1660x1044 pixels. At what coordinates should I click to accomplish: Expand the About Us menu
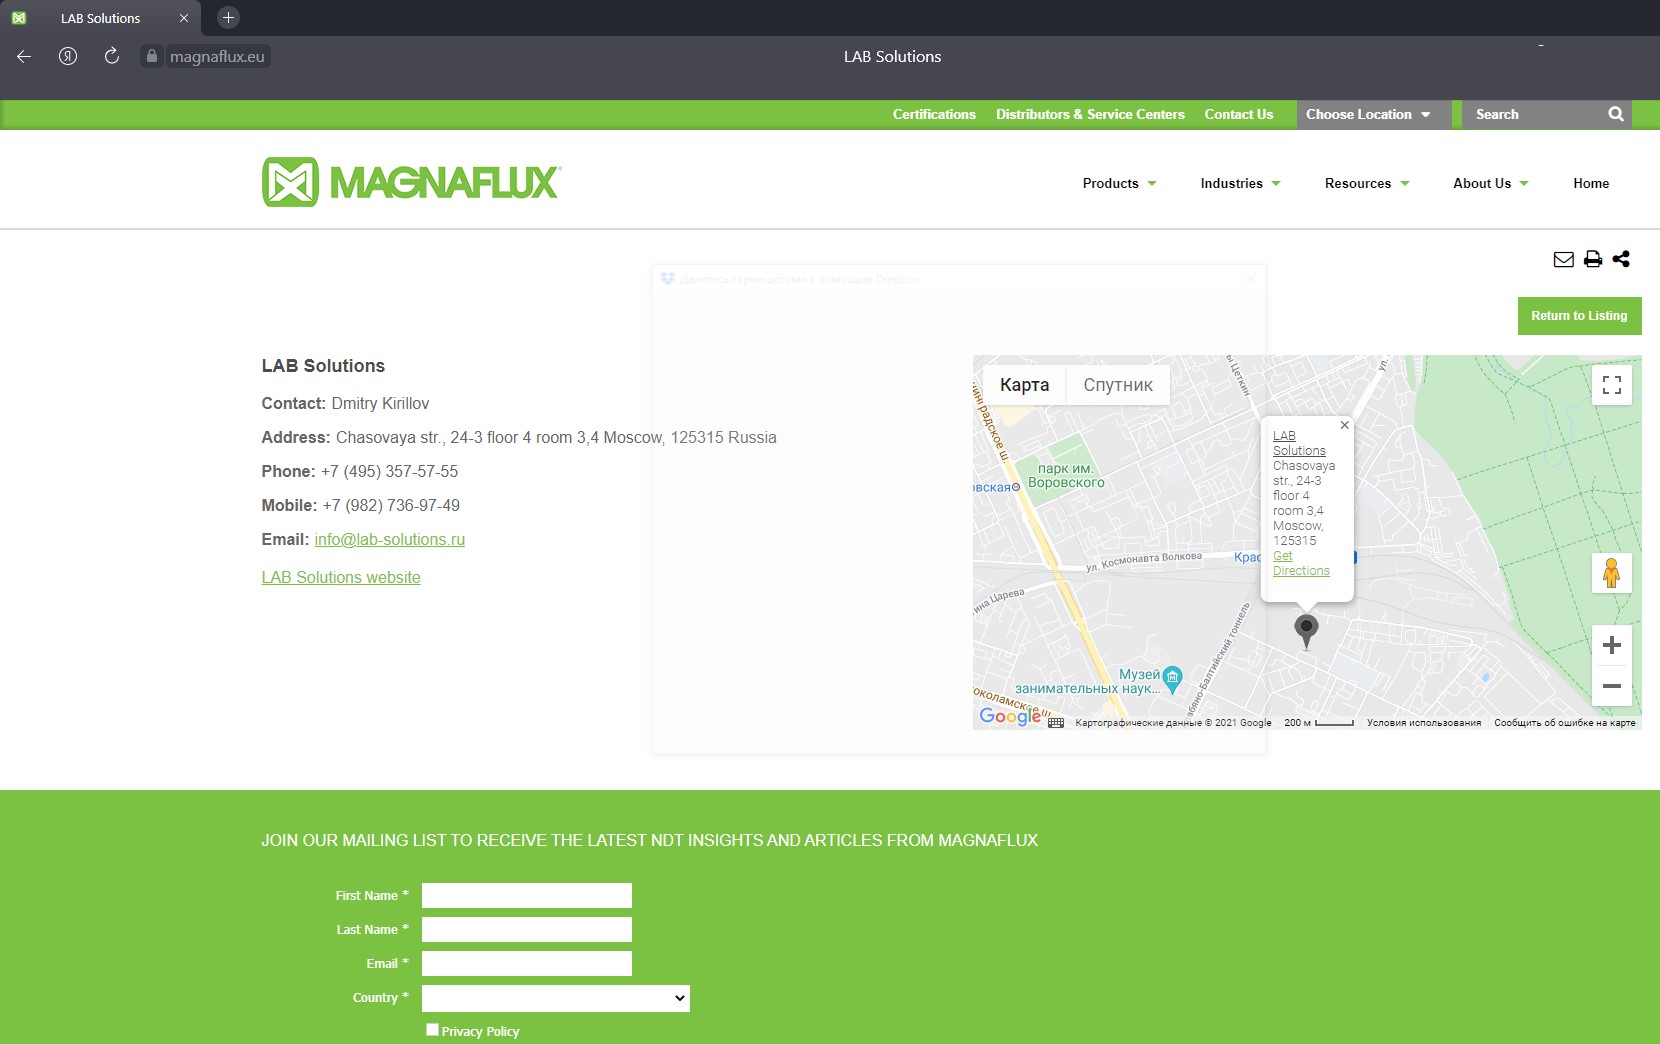(x=1491, y=183)
